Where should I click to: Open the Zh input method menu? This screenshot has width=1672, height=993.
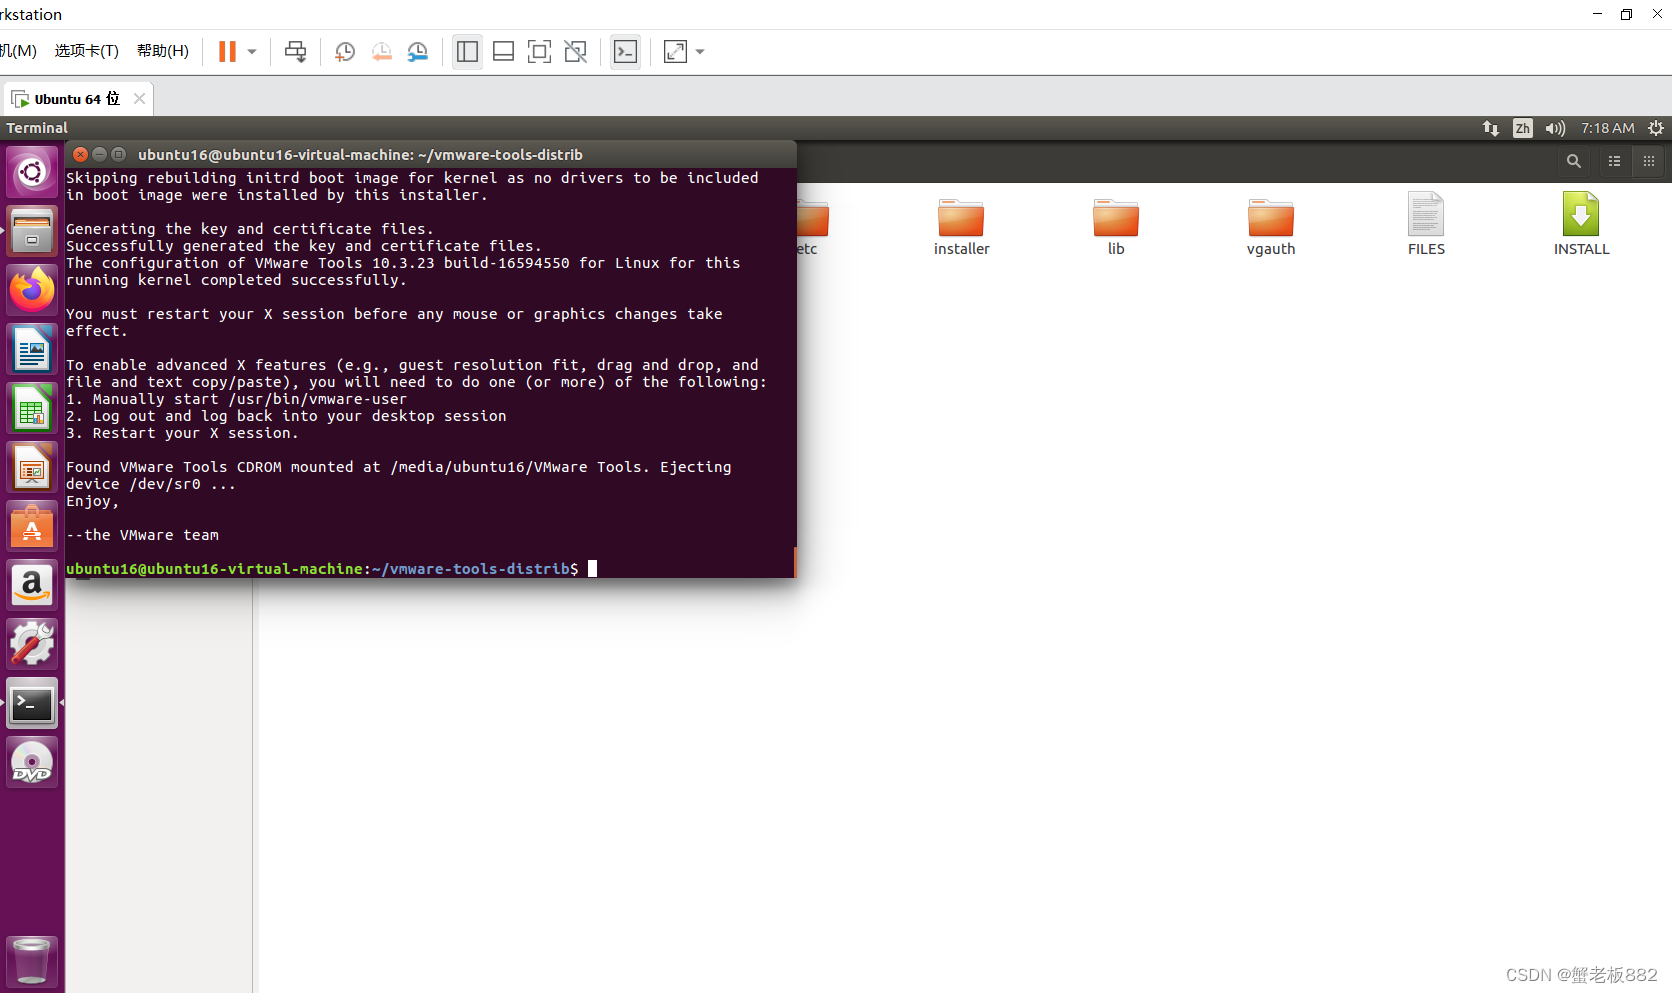pos(1522,128)
